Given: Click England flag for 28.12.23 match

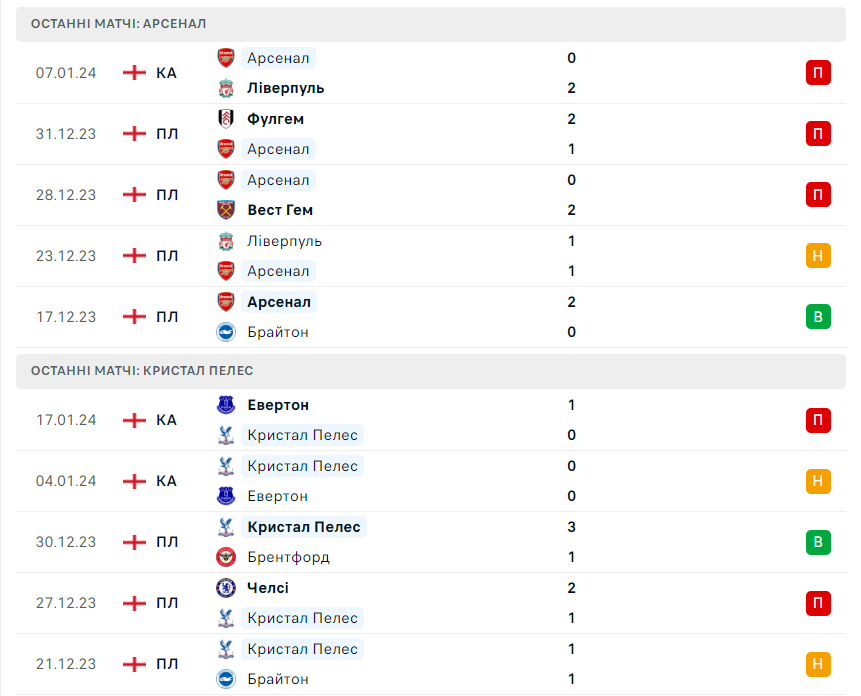Looking at the screenshot, I should (134, 195).
